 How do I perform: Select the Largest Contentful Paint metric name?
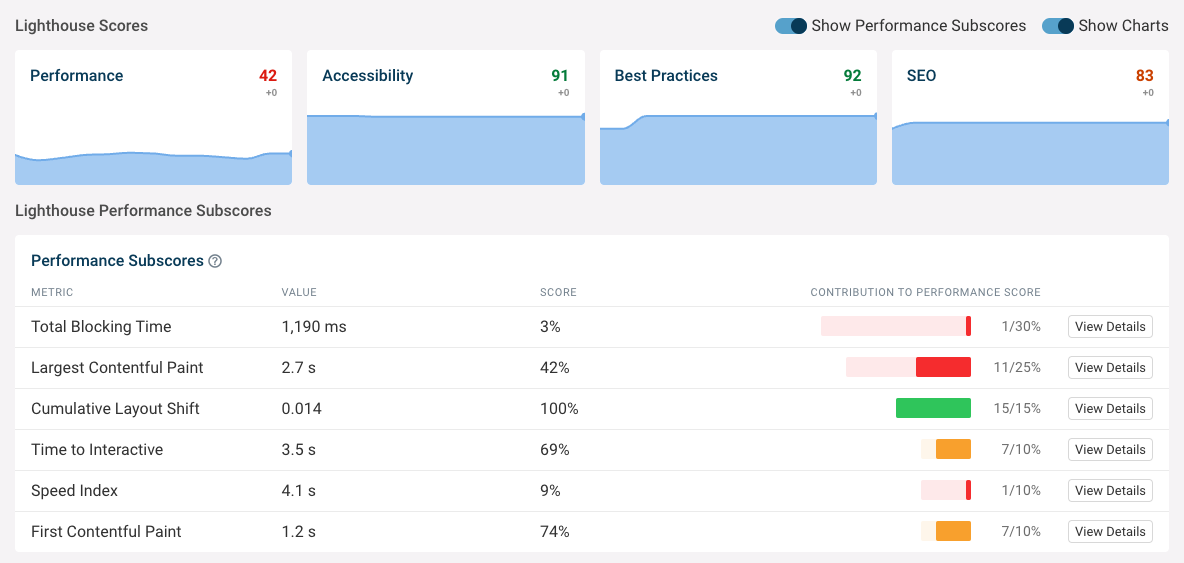(117, 368)
